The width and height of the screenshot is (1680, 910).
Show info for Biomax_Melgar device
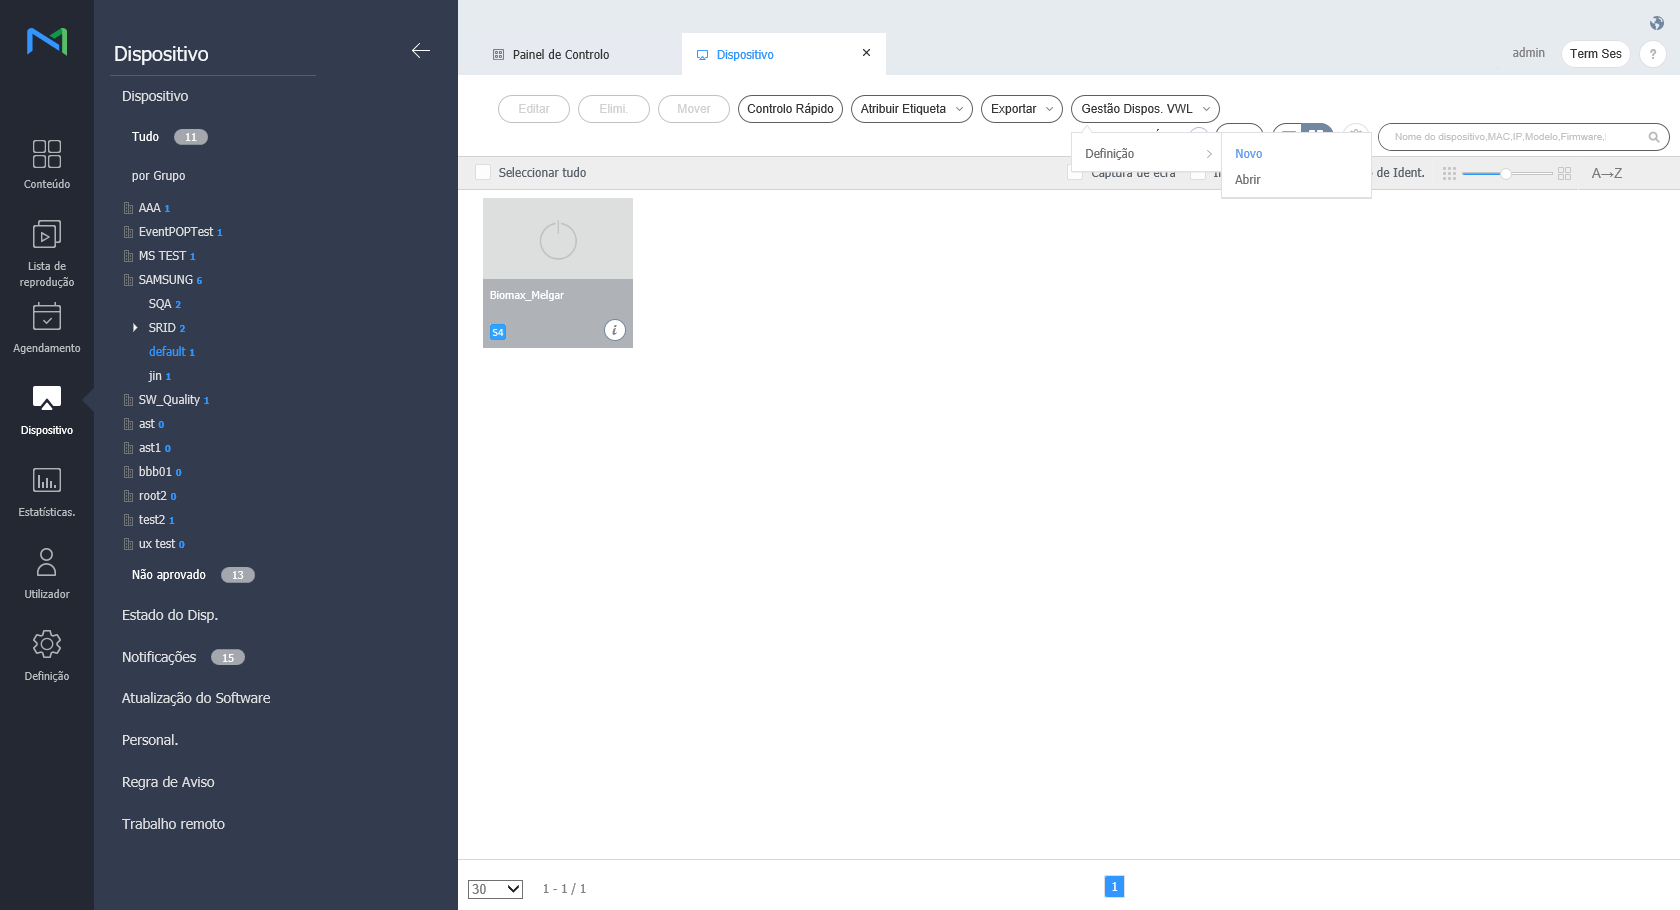pyautogui.click(x=615, y=330)
